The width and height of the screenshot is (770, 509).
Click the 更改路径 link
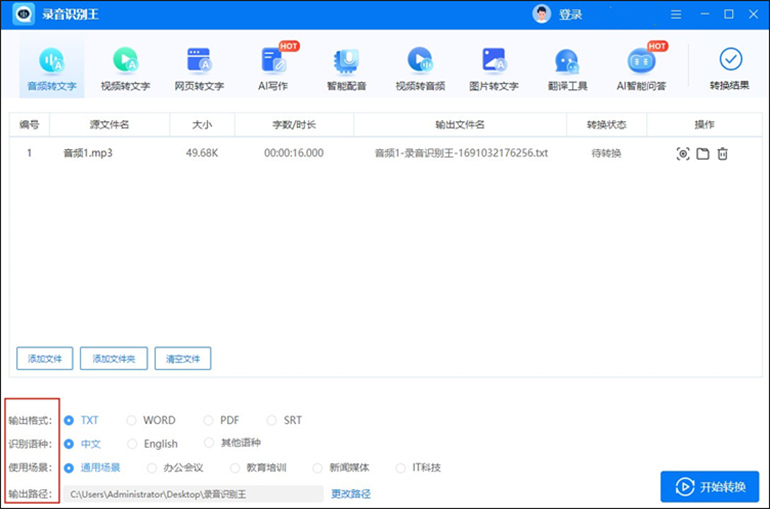coord(351,494)
